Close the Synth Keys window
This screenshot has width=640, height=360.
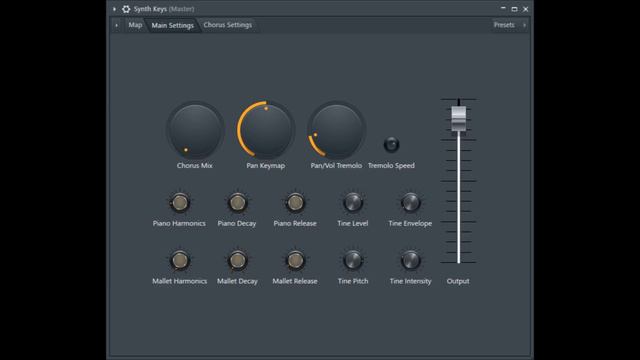[x=526, y=9]
